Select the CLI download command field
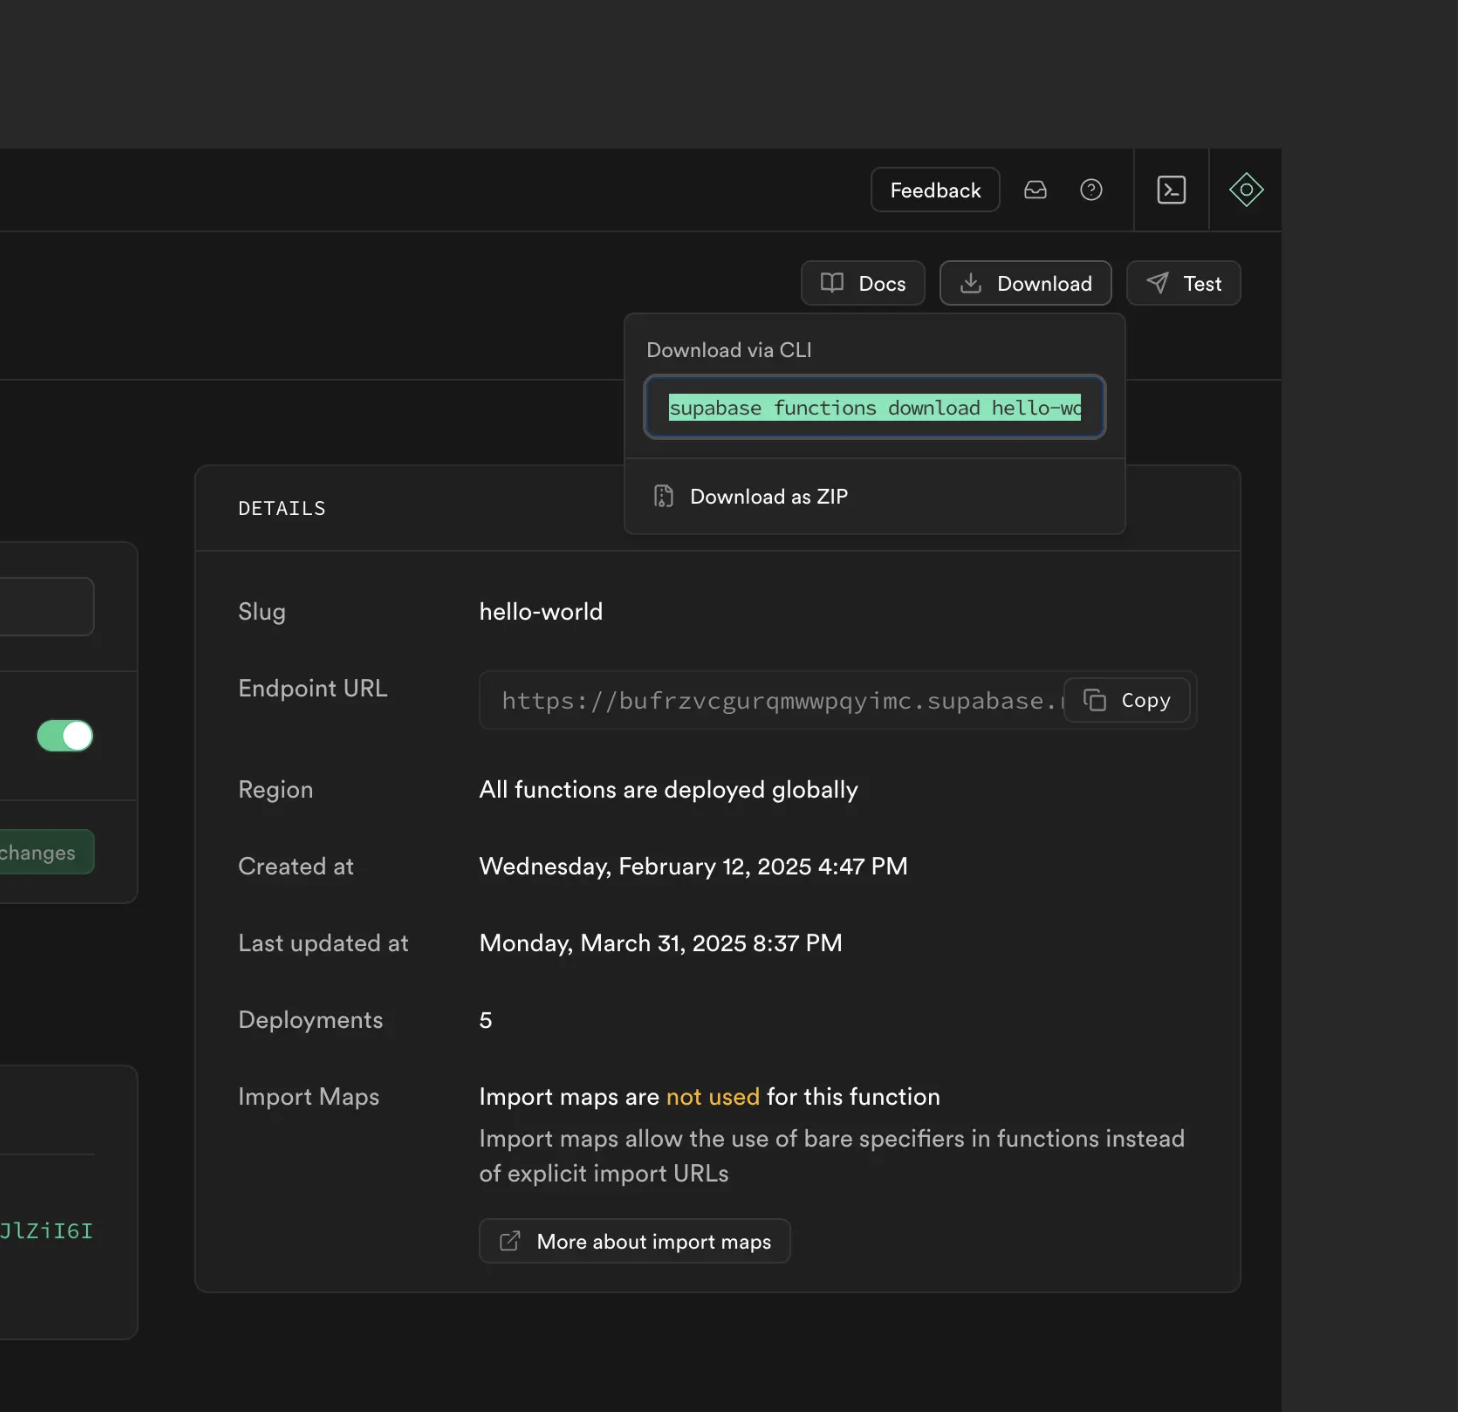This screenshot has width=1458, height=1412. click(875, 407)
